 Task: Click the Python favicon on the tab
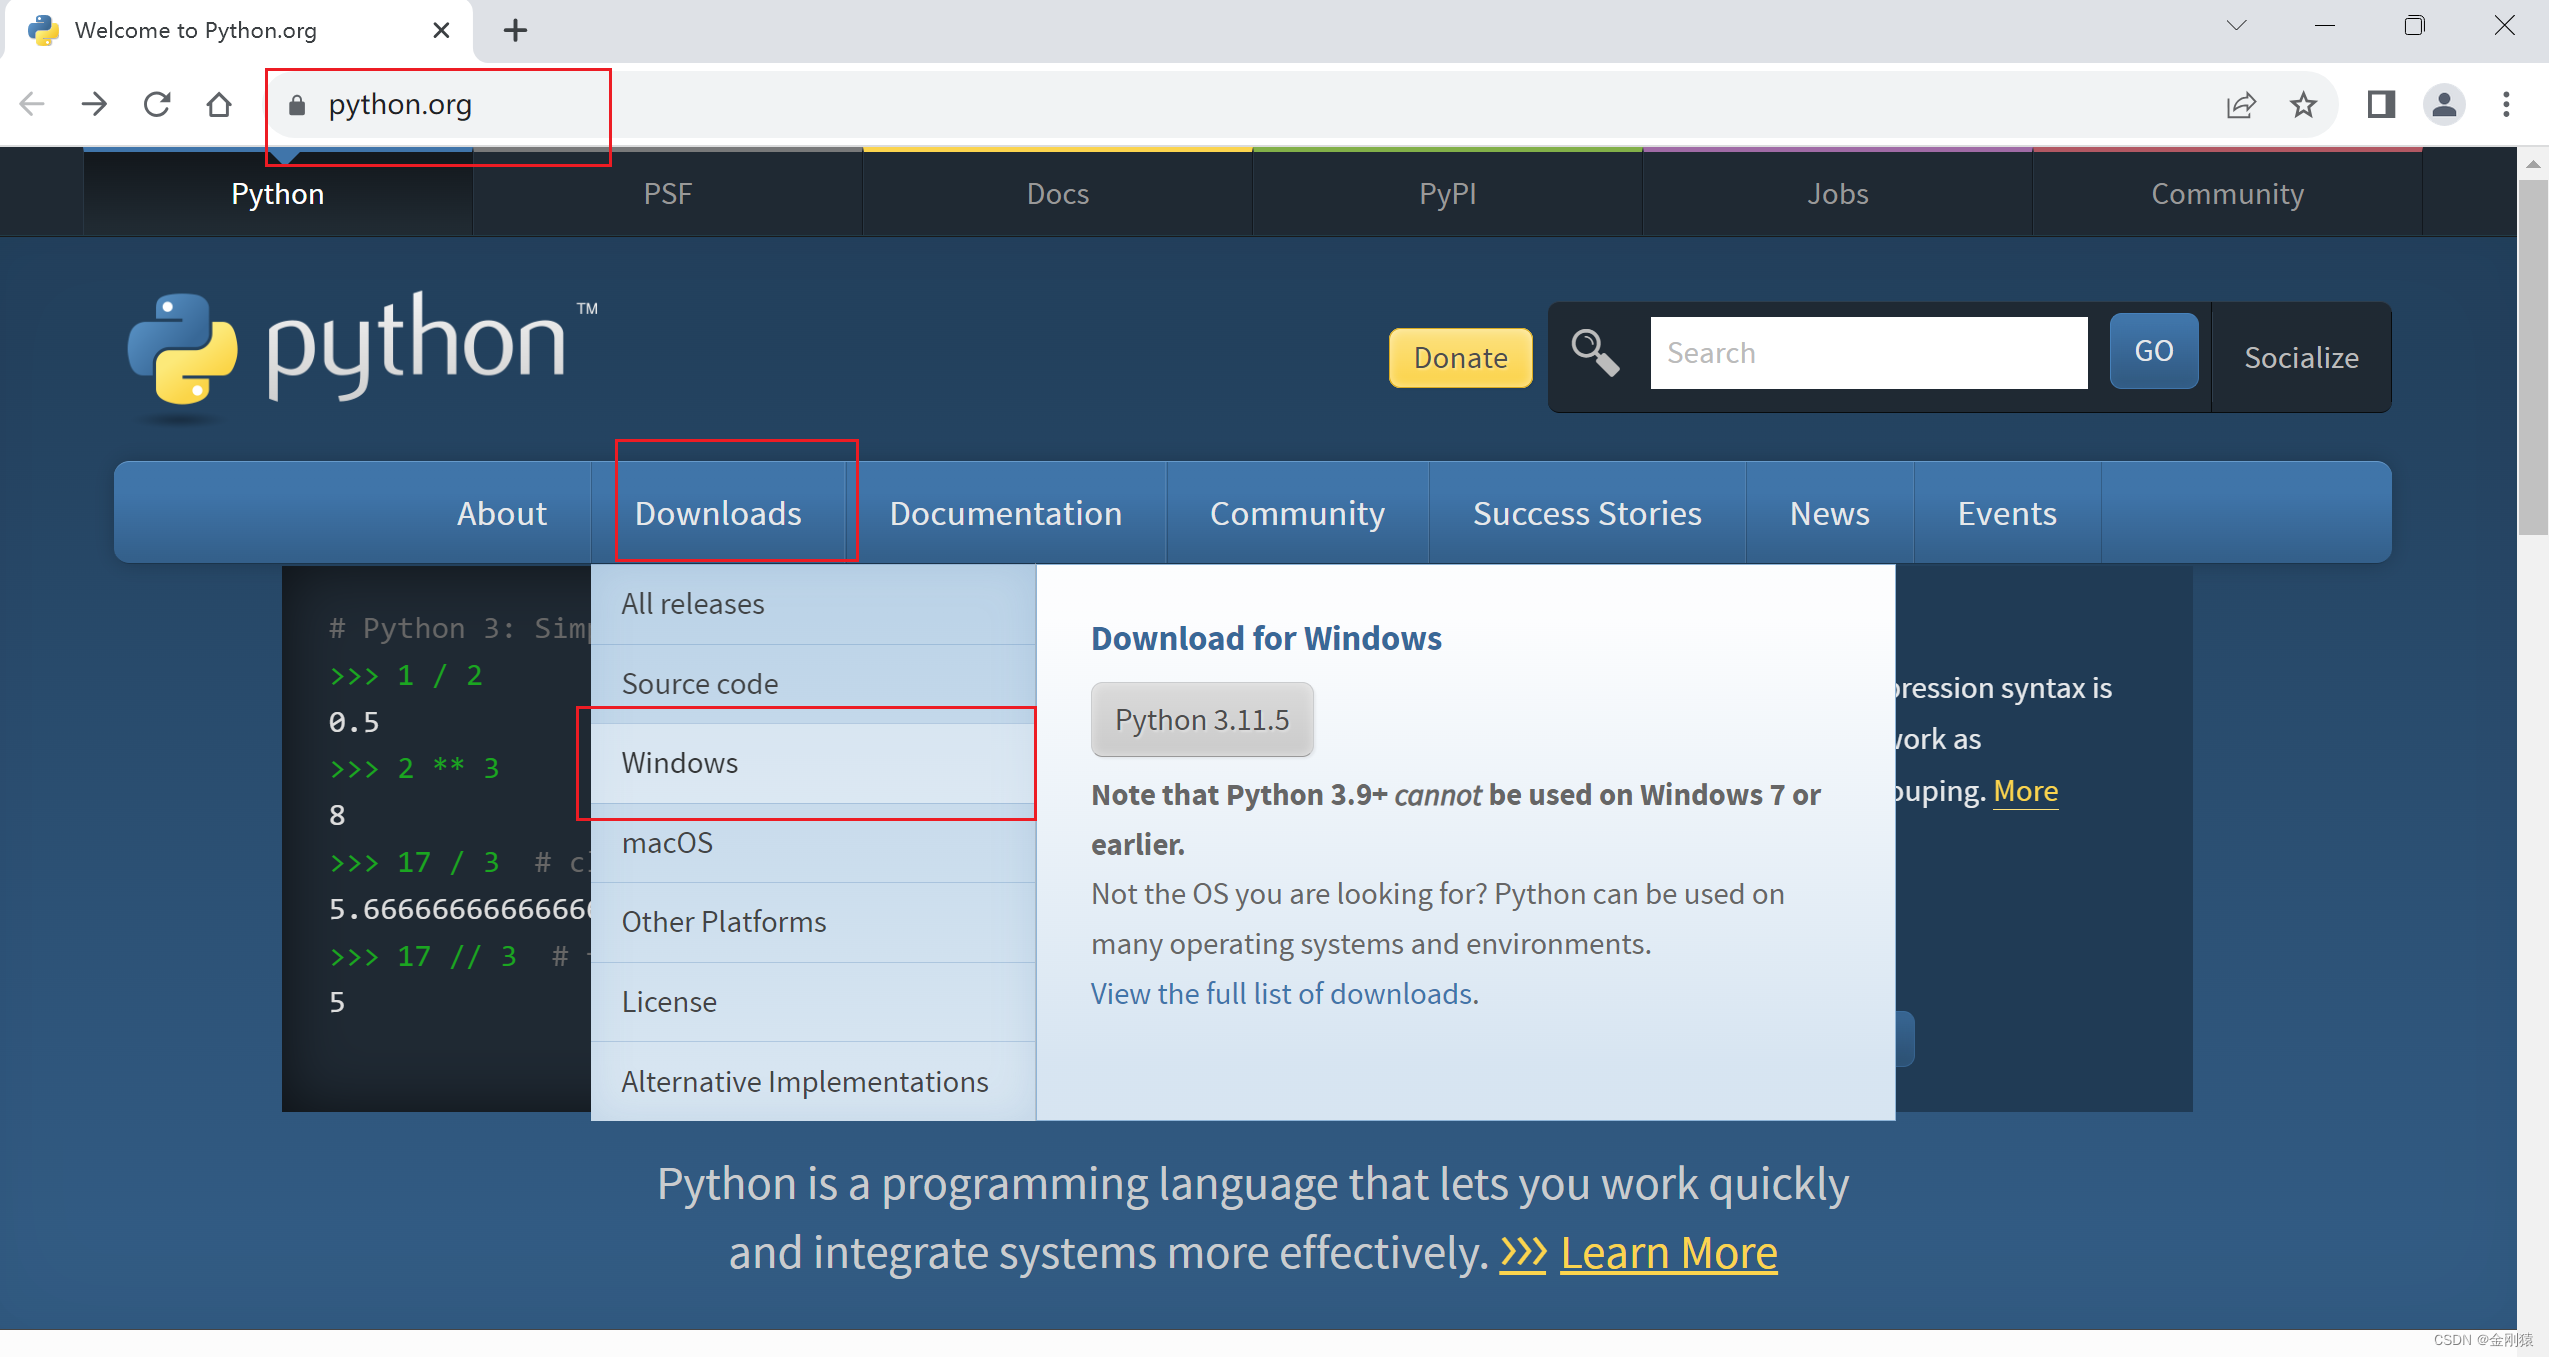(x=43, y=30)
